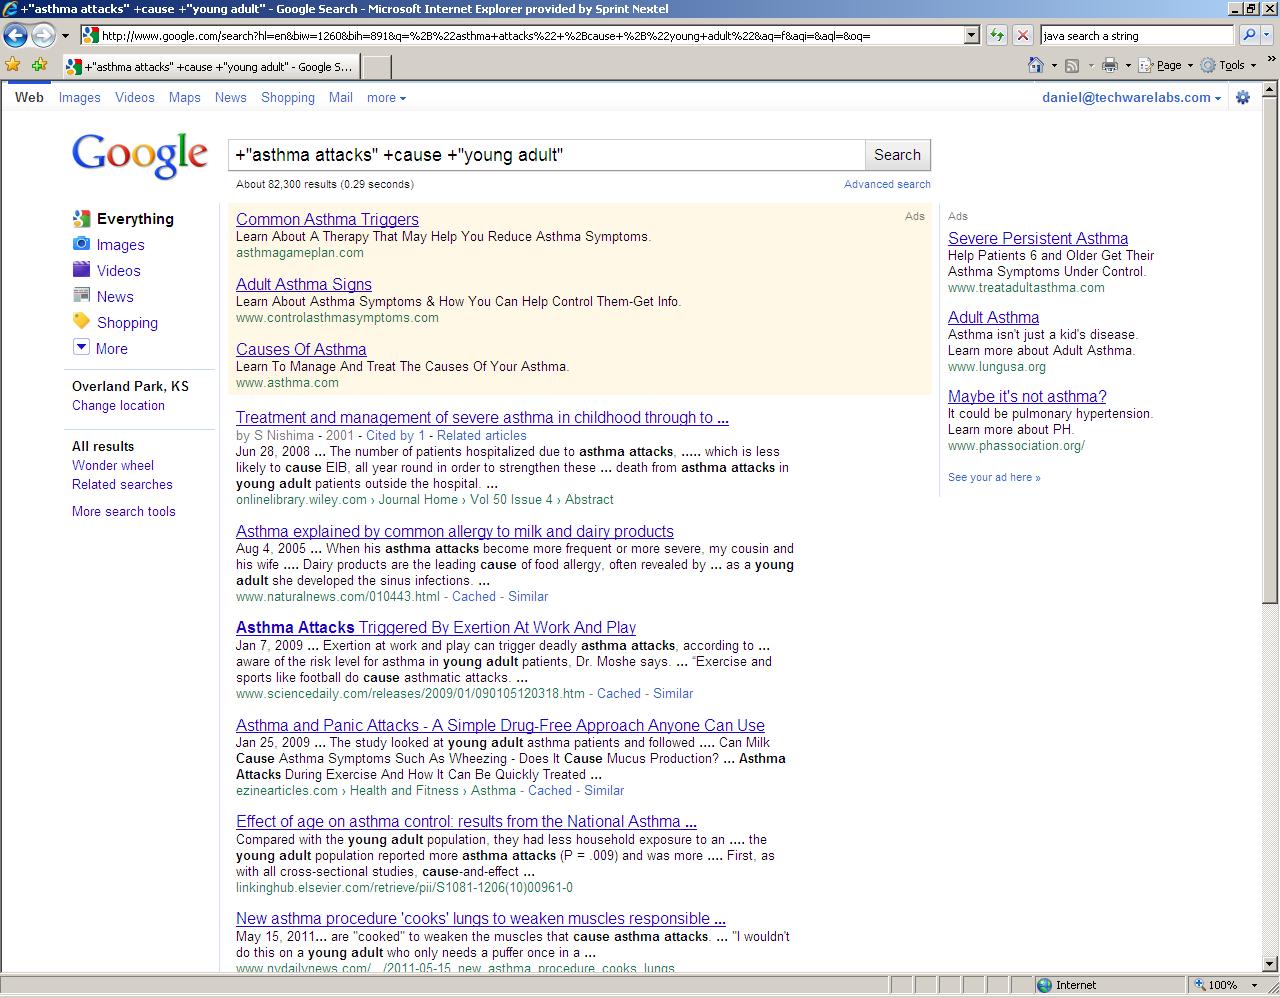This screenshot has height=998, width=1280.
Task: Click the Images link in Google top bar
Action: tap(79, 98)
